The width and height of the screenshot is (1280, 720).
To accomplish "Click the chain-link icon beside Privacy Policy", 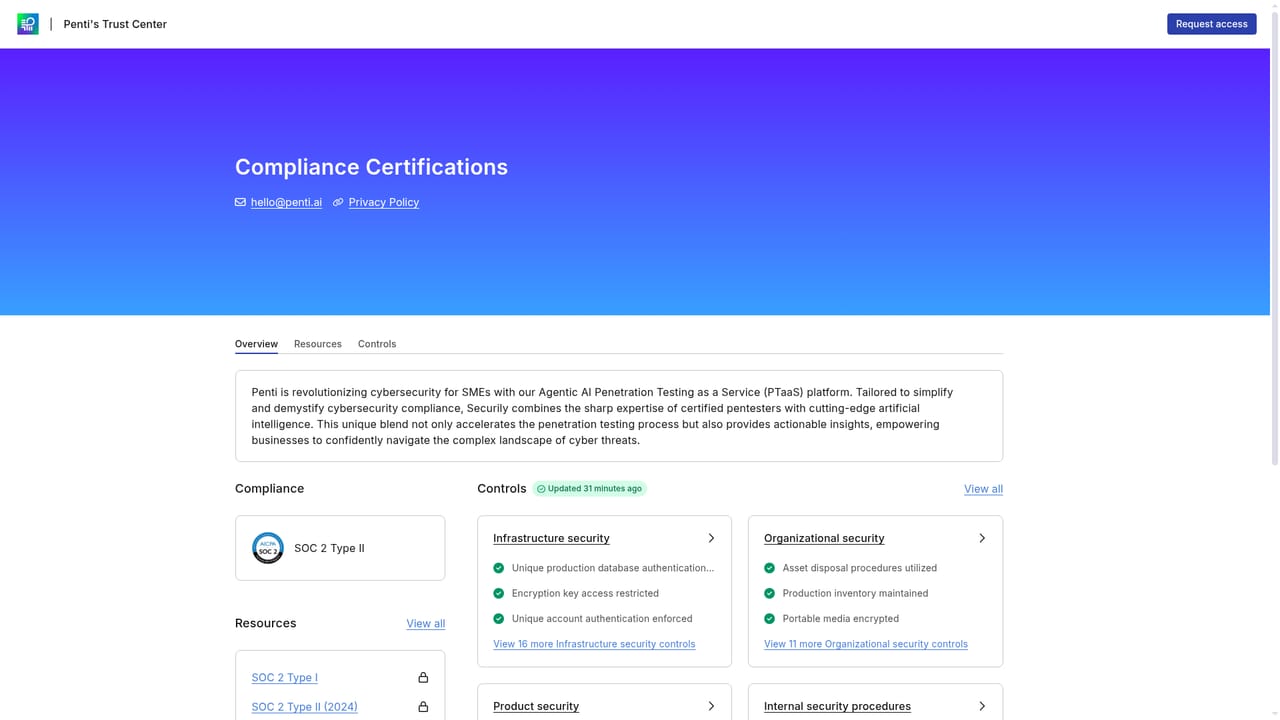I will click(x=338, y=202).
